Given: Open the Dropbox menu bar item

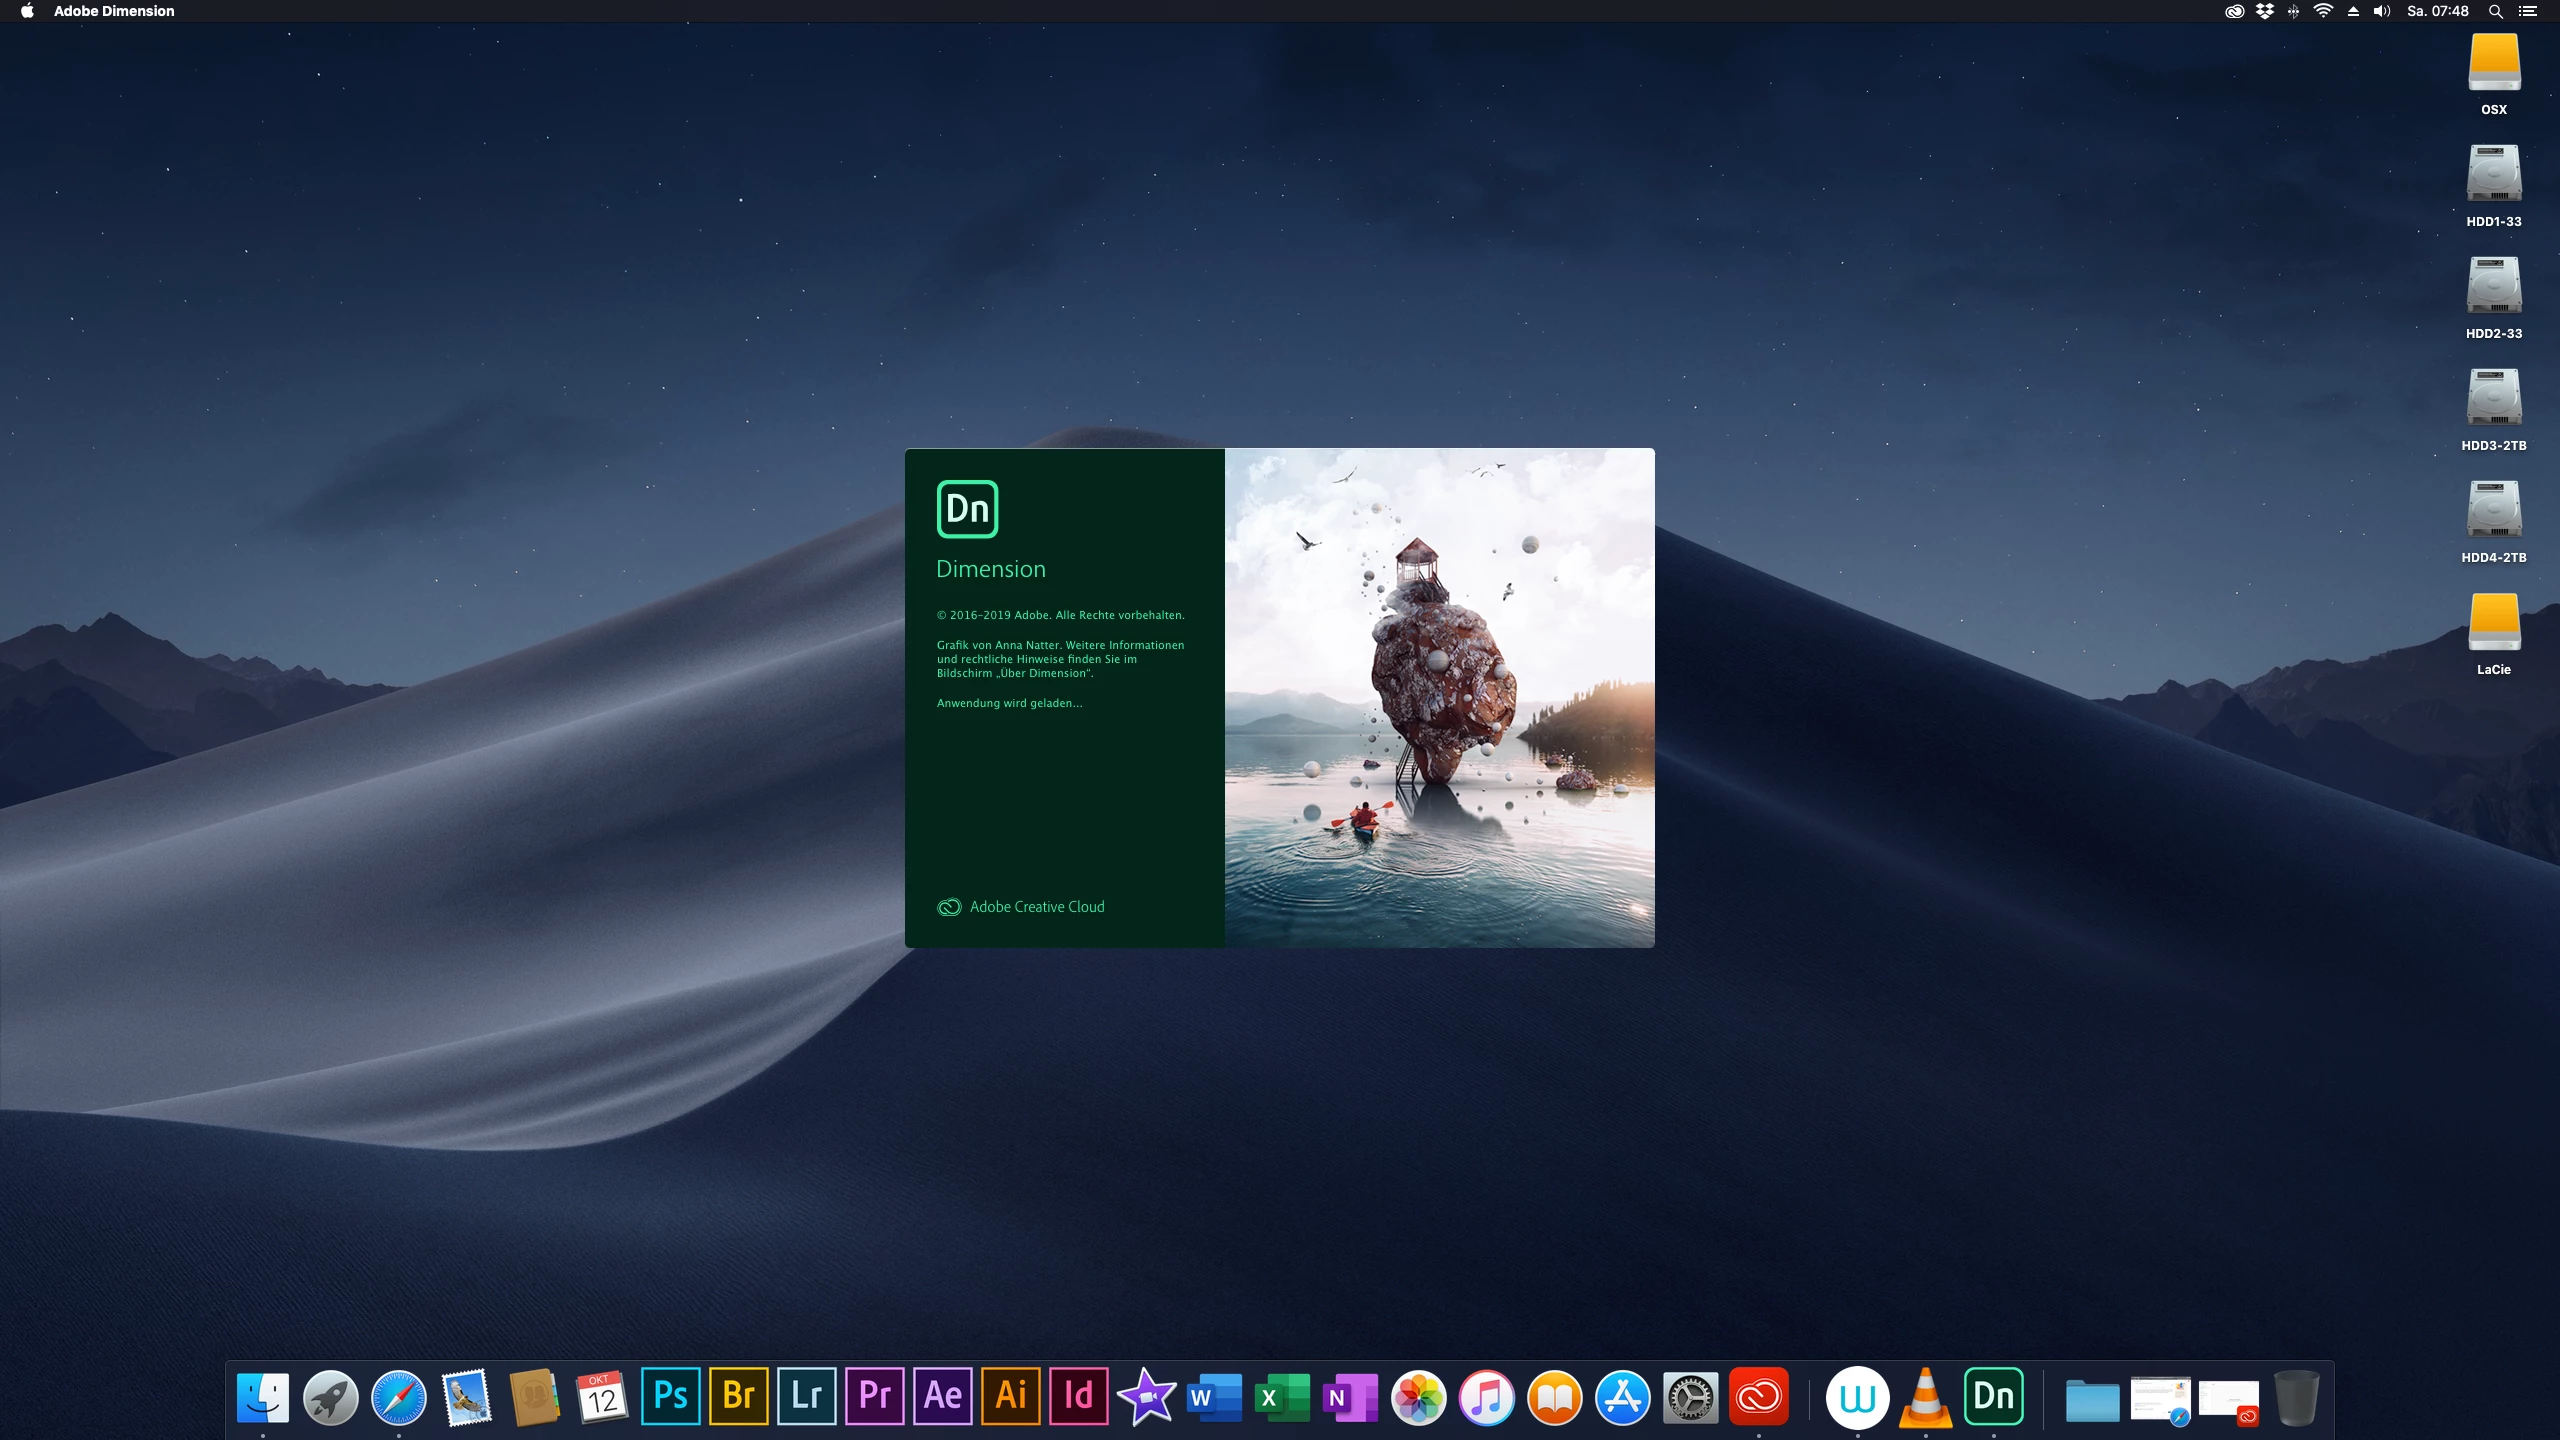Looking at the screenshot, I should (x=2264, y=11).
